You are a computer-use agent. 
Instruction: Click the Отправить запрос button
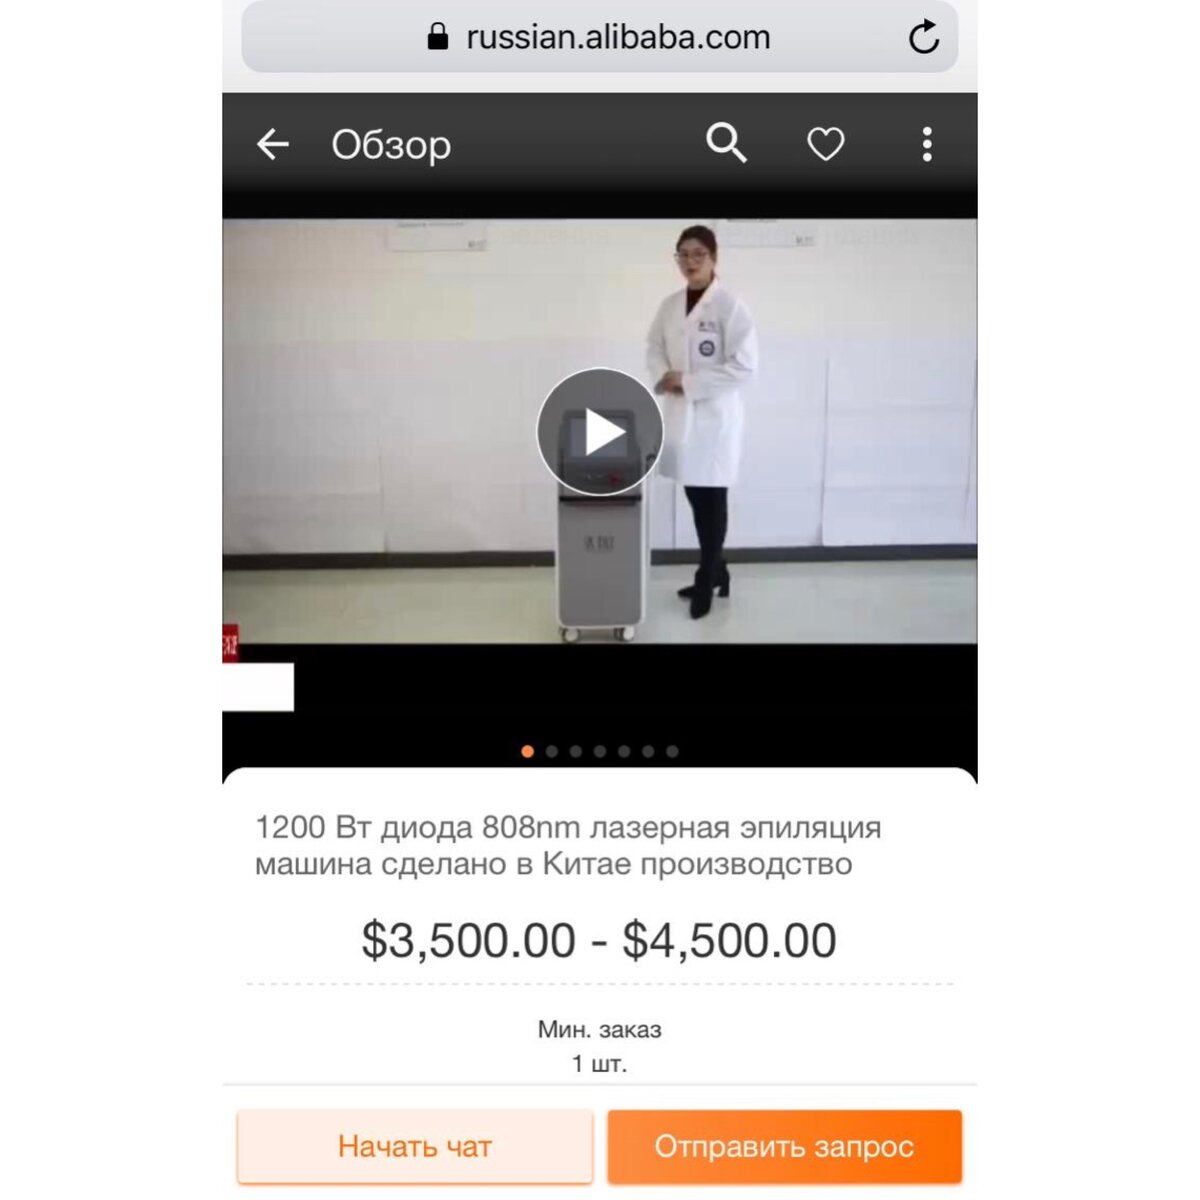[x=784, y=1146]
